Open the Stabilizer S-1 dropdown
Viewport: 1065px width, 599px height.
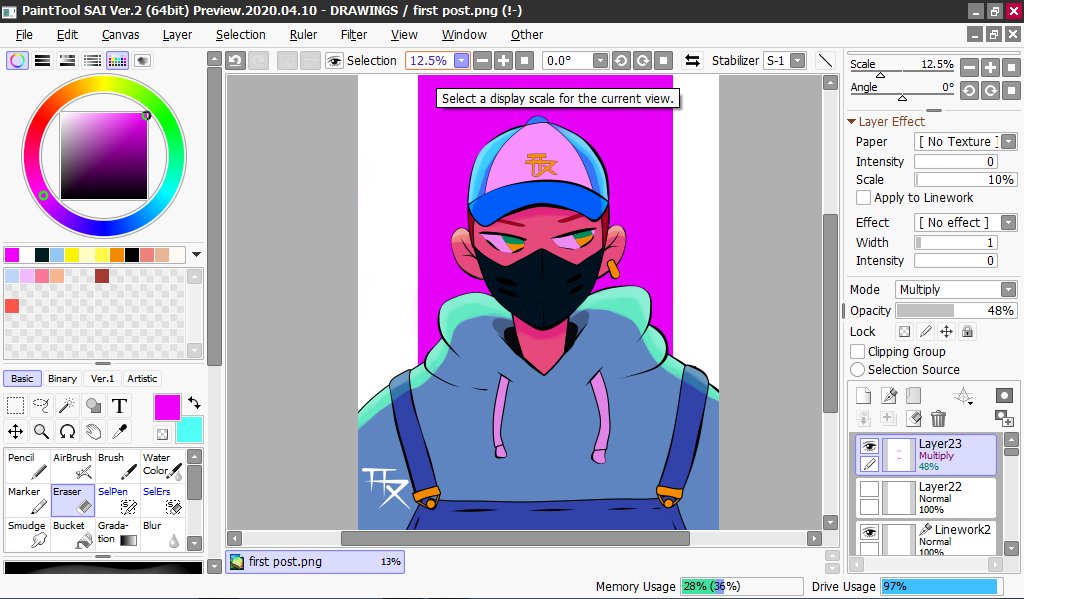[x=798, y=60]
